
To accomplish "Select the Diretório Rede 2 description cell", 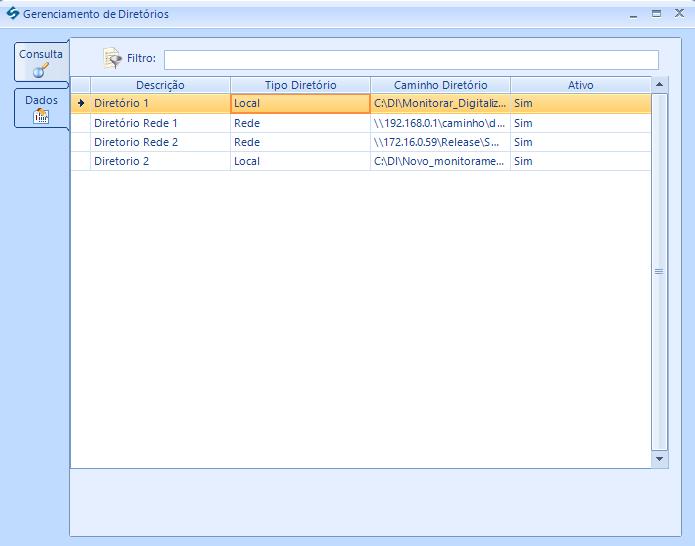I will tap(160, 142).
